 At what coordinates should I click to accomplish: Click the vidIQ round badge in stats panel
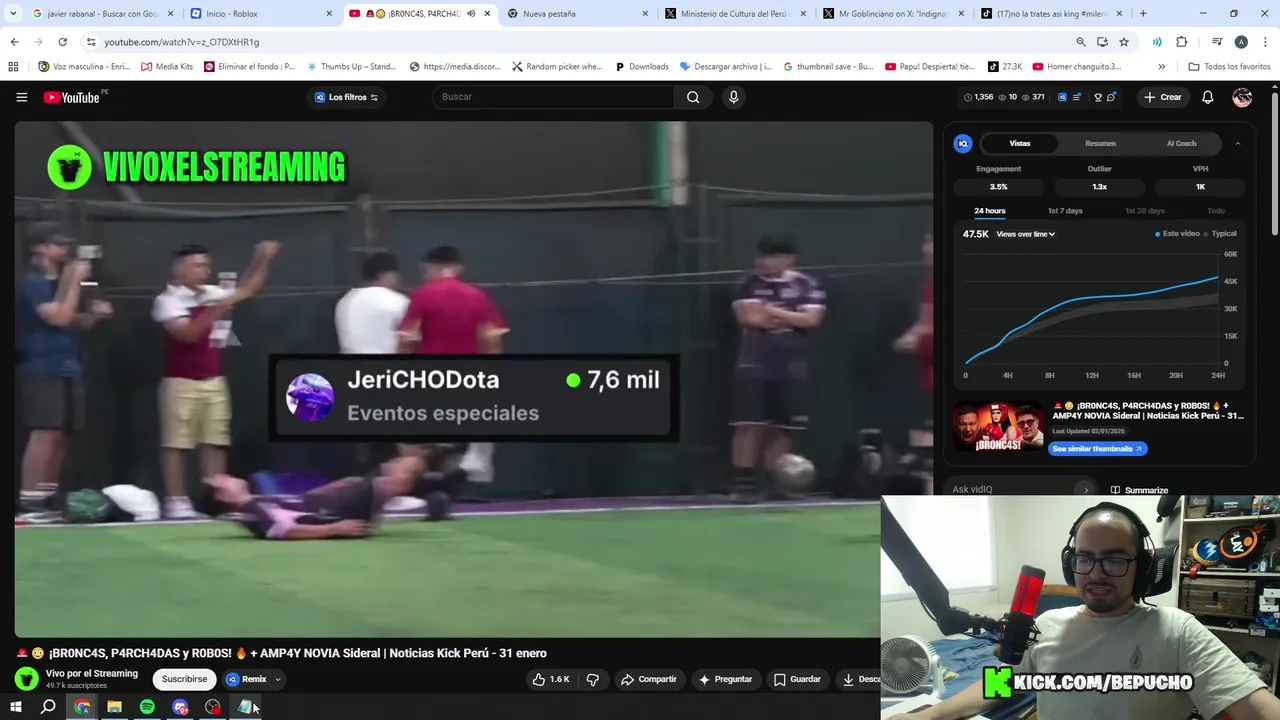[963, 143]
